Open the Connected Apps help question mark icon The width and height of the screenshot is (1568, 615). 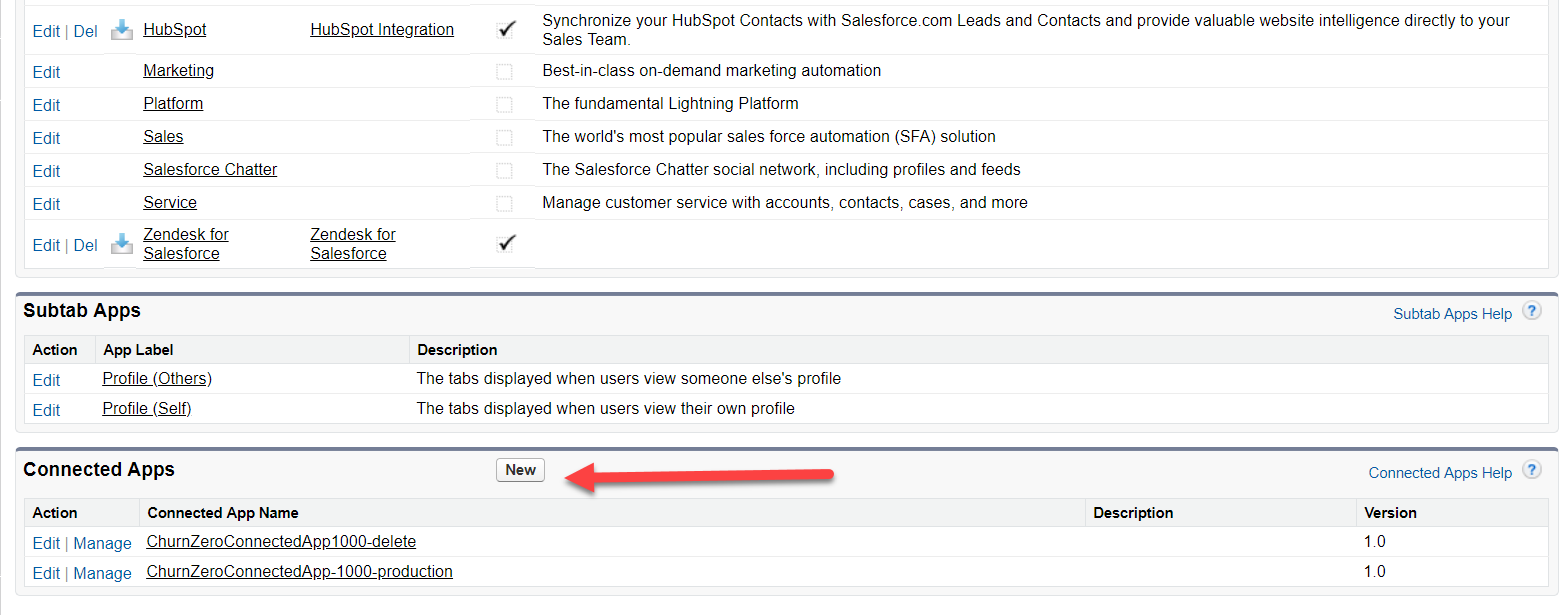[x=1531, y=470]
